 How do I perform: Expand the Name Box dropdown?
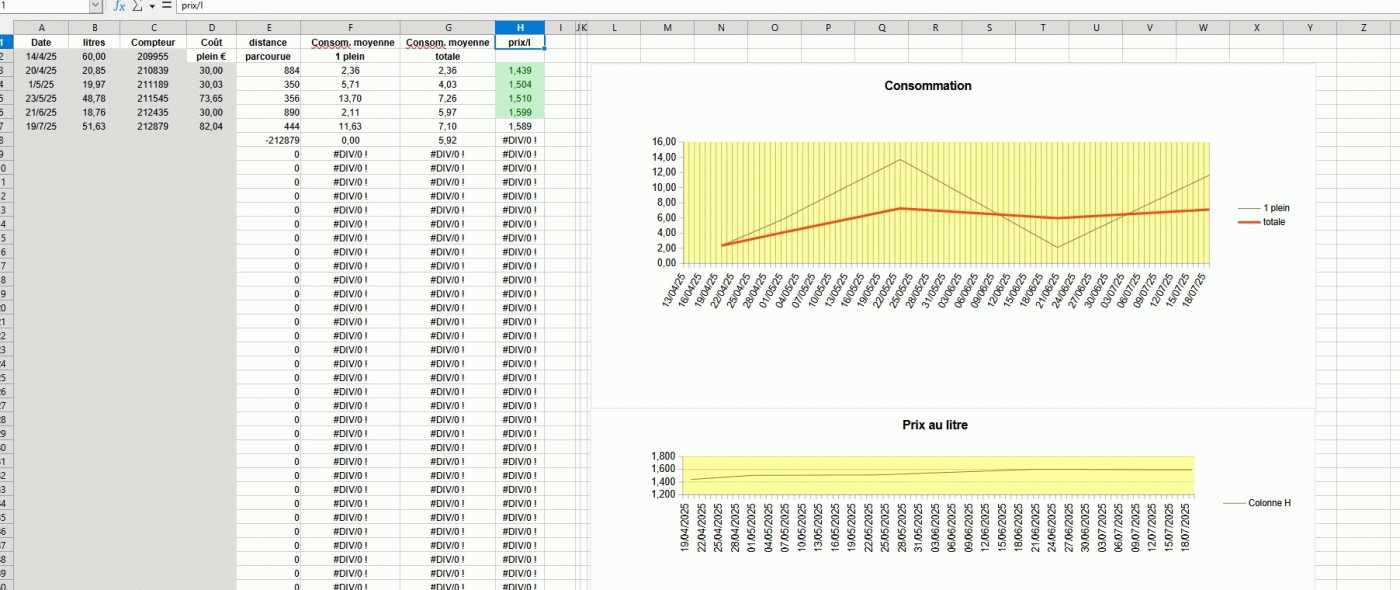96,6
